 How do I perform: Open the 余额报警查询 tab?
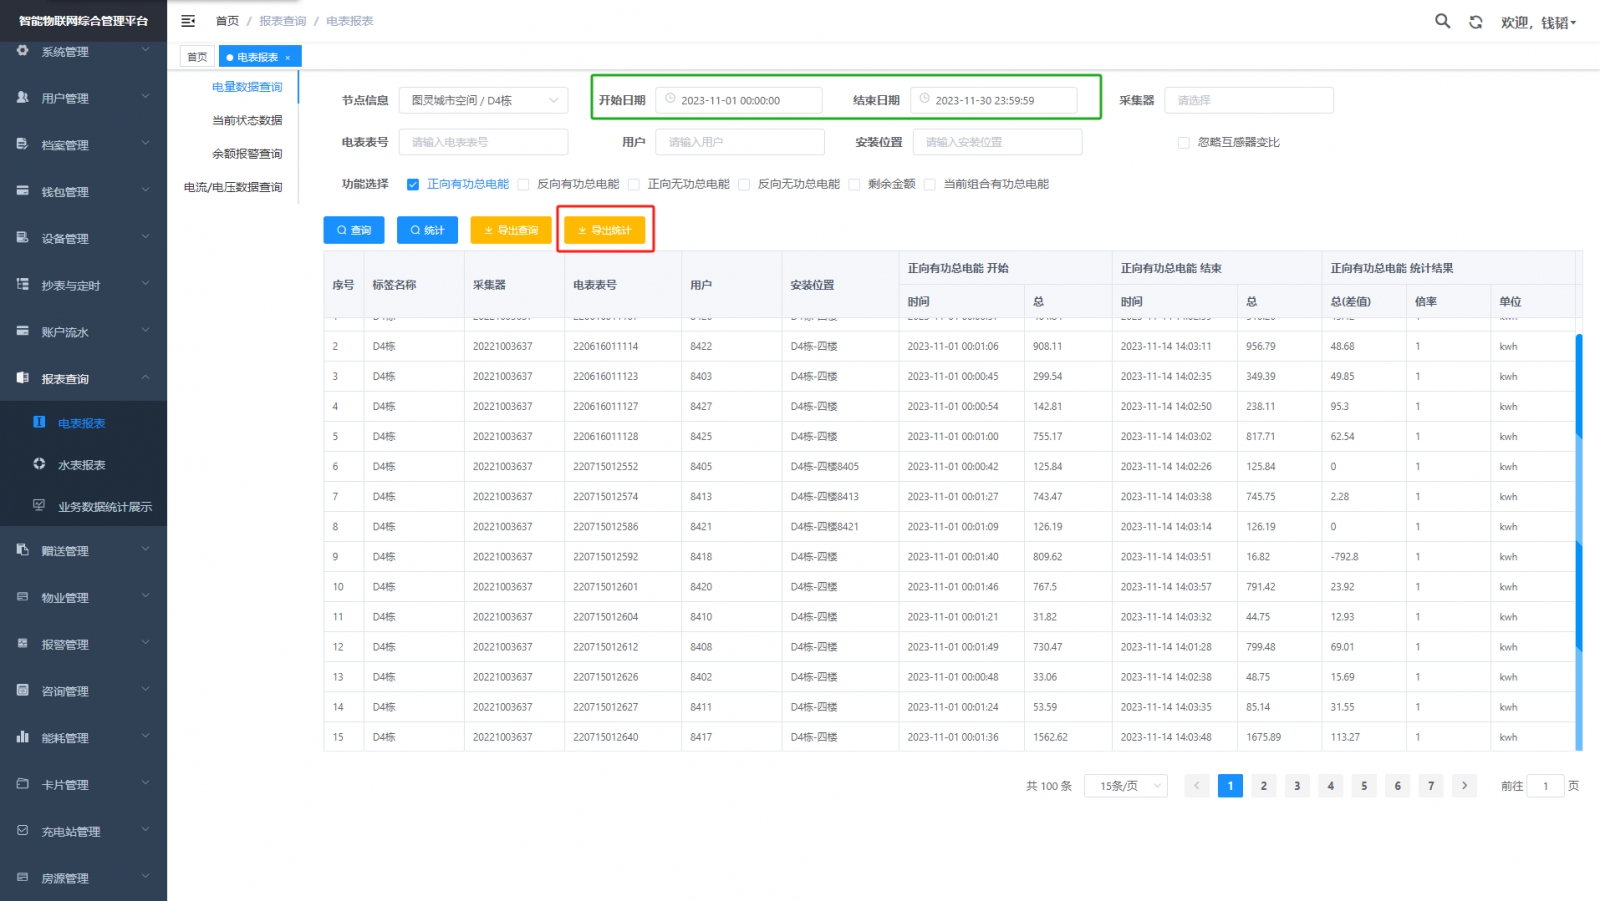click(x=247, y=154)
